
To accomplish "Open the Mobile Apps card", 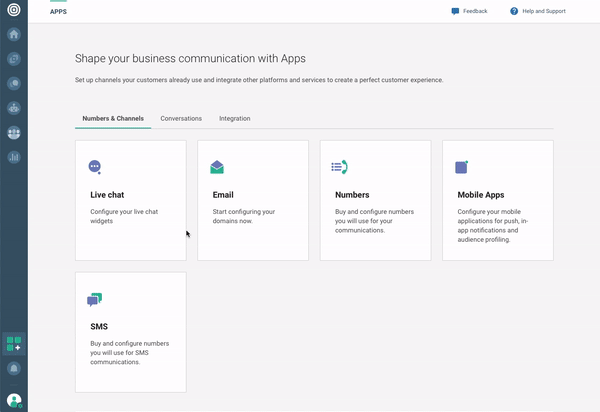I will [497, 200].
